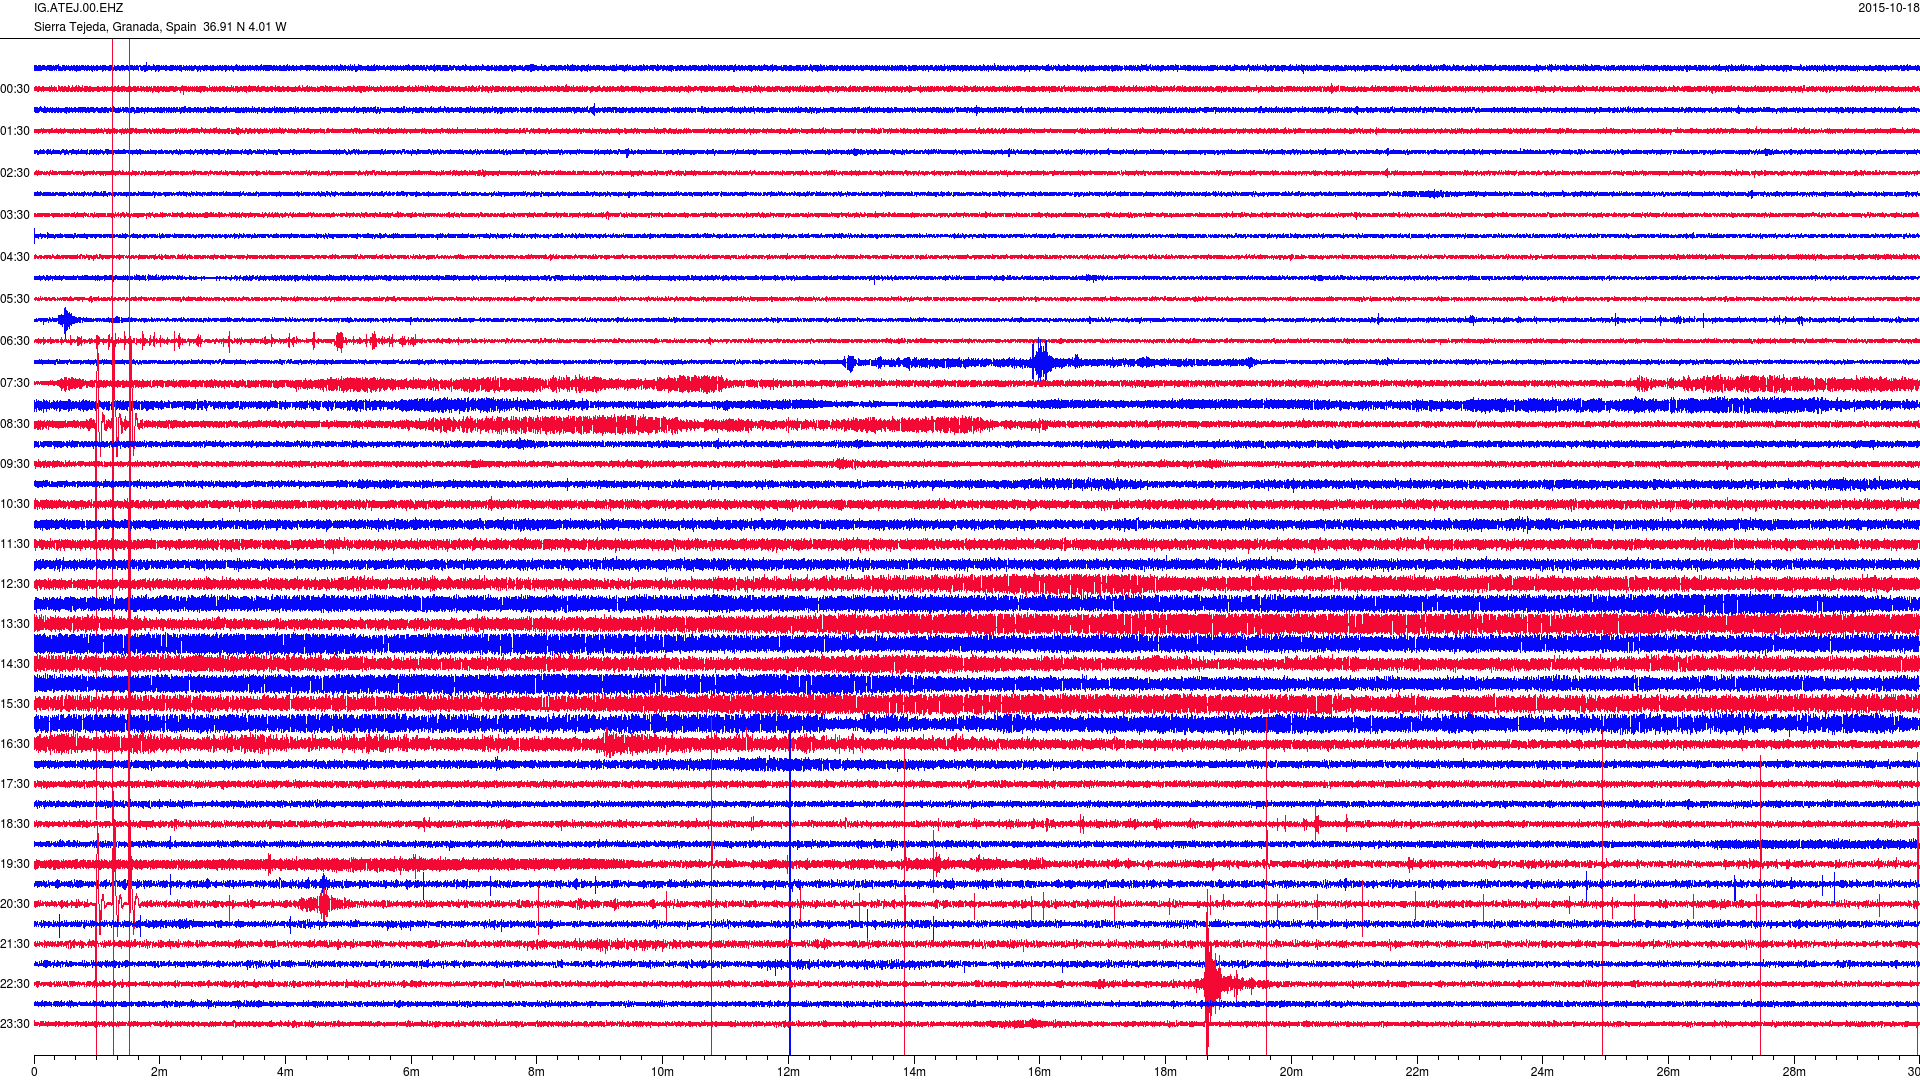Click the large red seismic event at 22:30
This screenshot has width=1920, height=1080.
tap(1212, 982)
